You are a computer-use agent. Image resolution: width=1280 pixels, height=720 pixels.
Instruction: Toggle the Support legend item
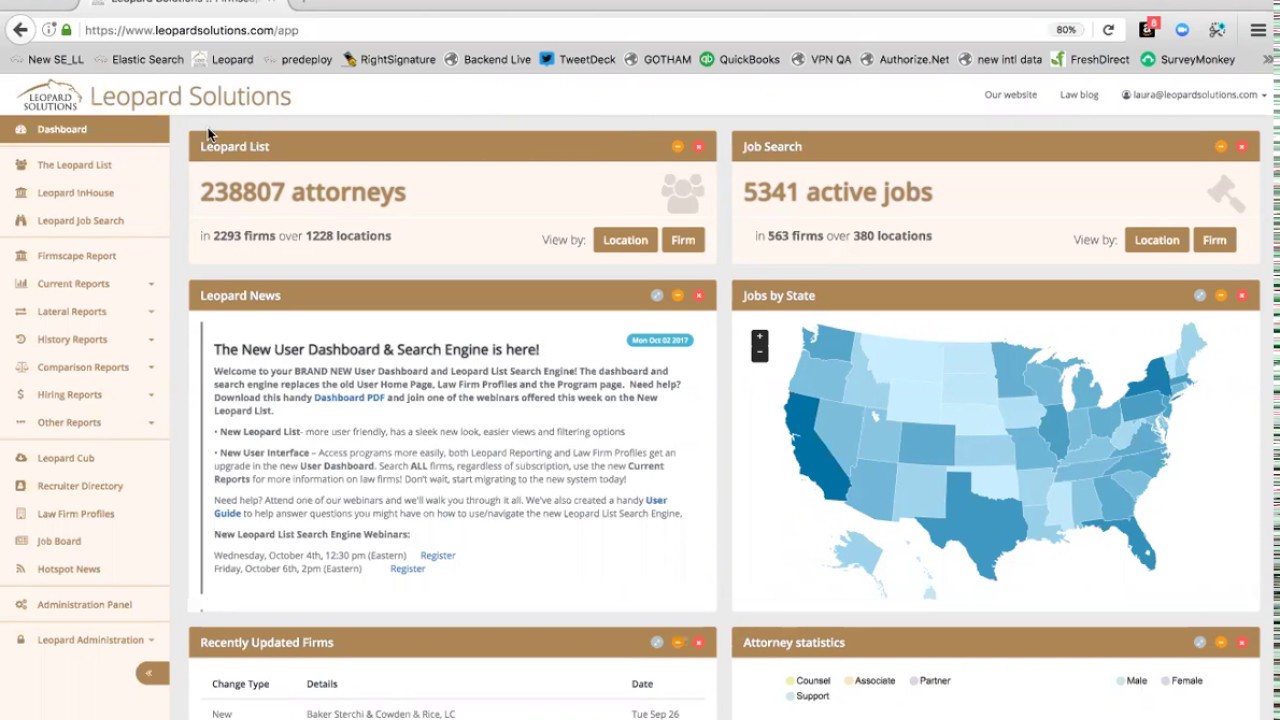808,696
